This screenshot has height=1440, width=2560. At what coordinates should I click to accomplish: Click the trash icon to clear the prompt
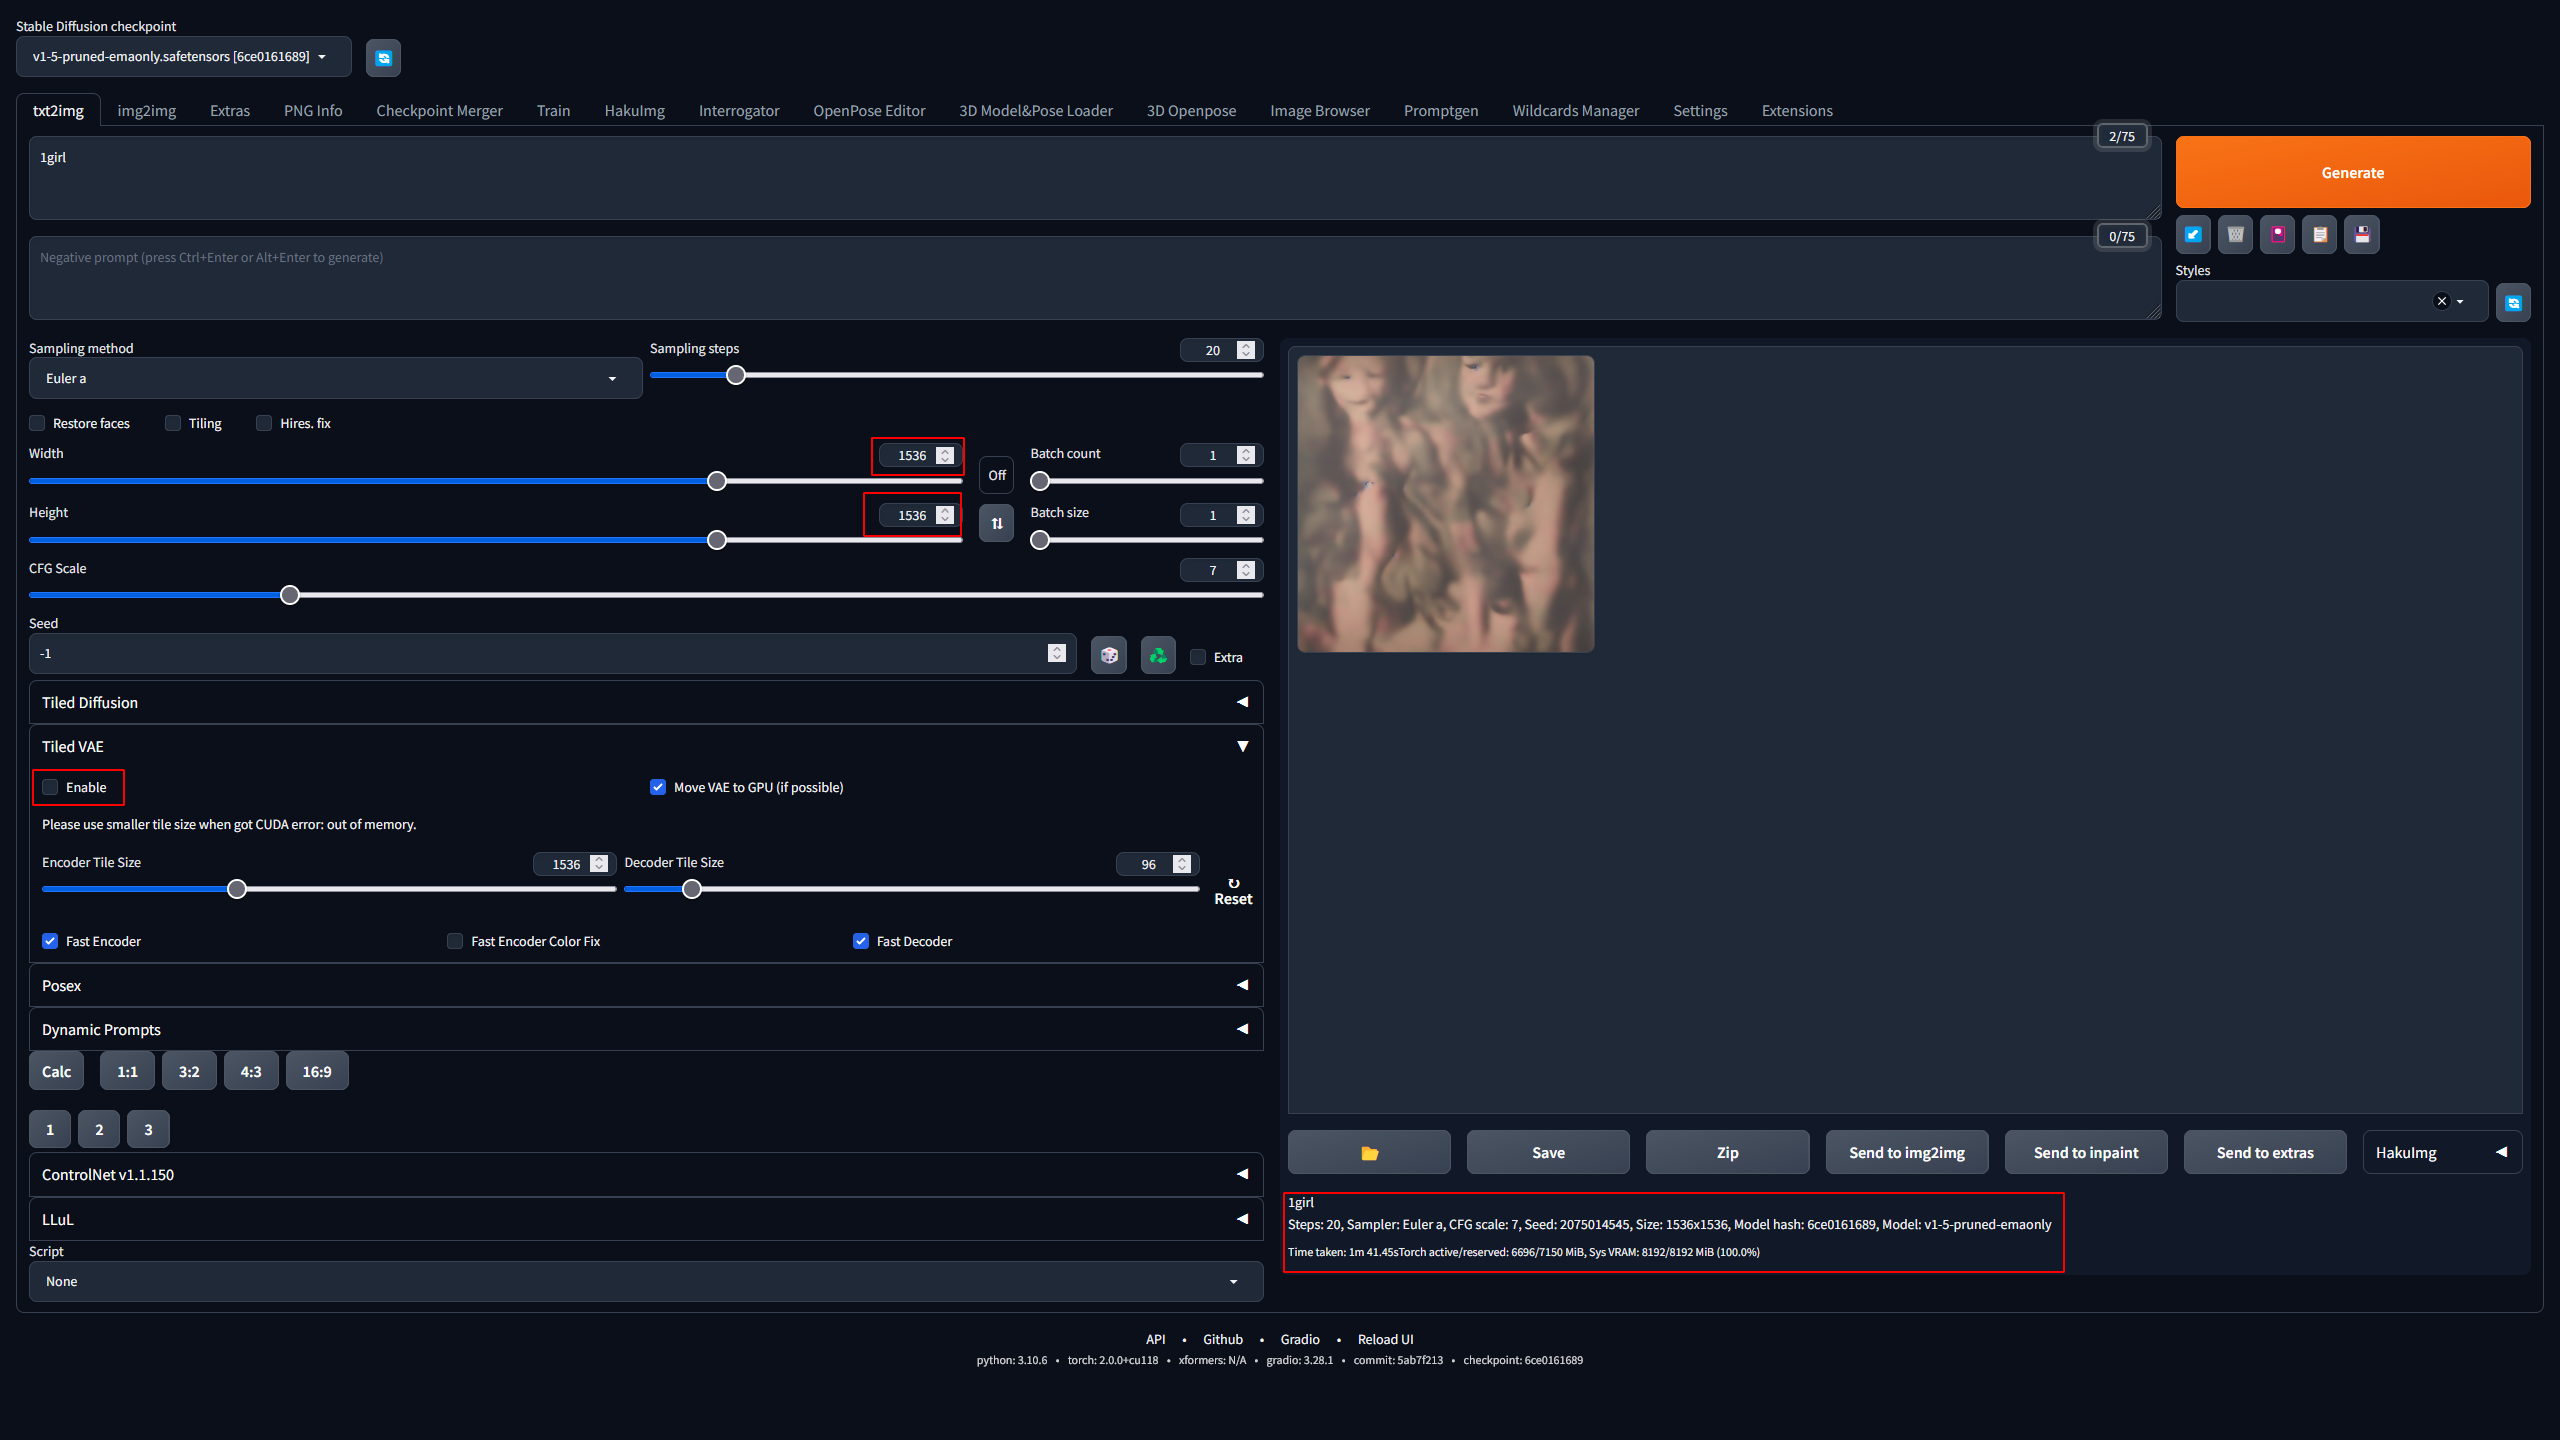point(2235,234)
